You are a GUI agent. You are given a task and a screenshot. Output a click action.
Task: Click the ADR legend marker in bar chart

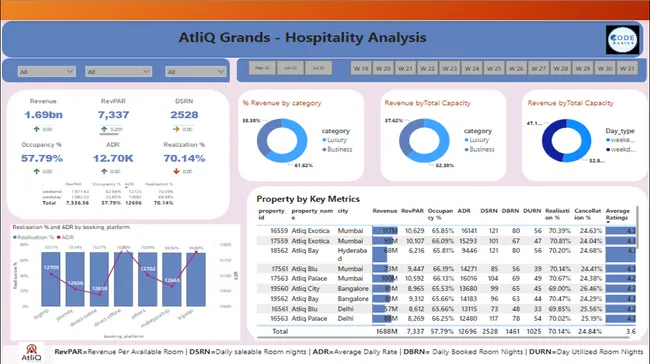click(x=58, y=238)
